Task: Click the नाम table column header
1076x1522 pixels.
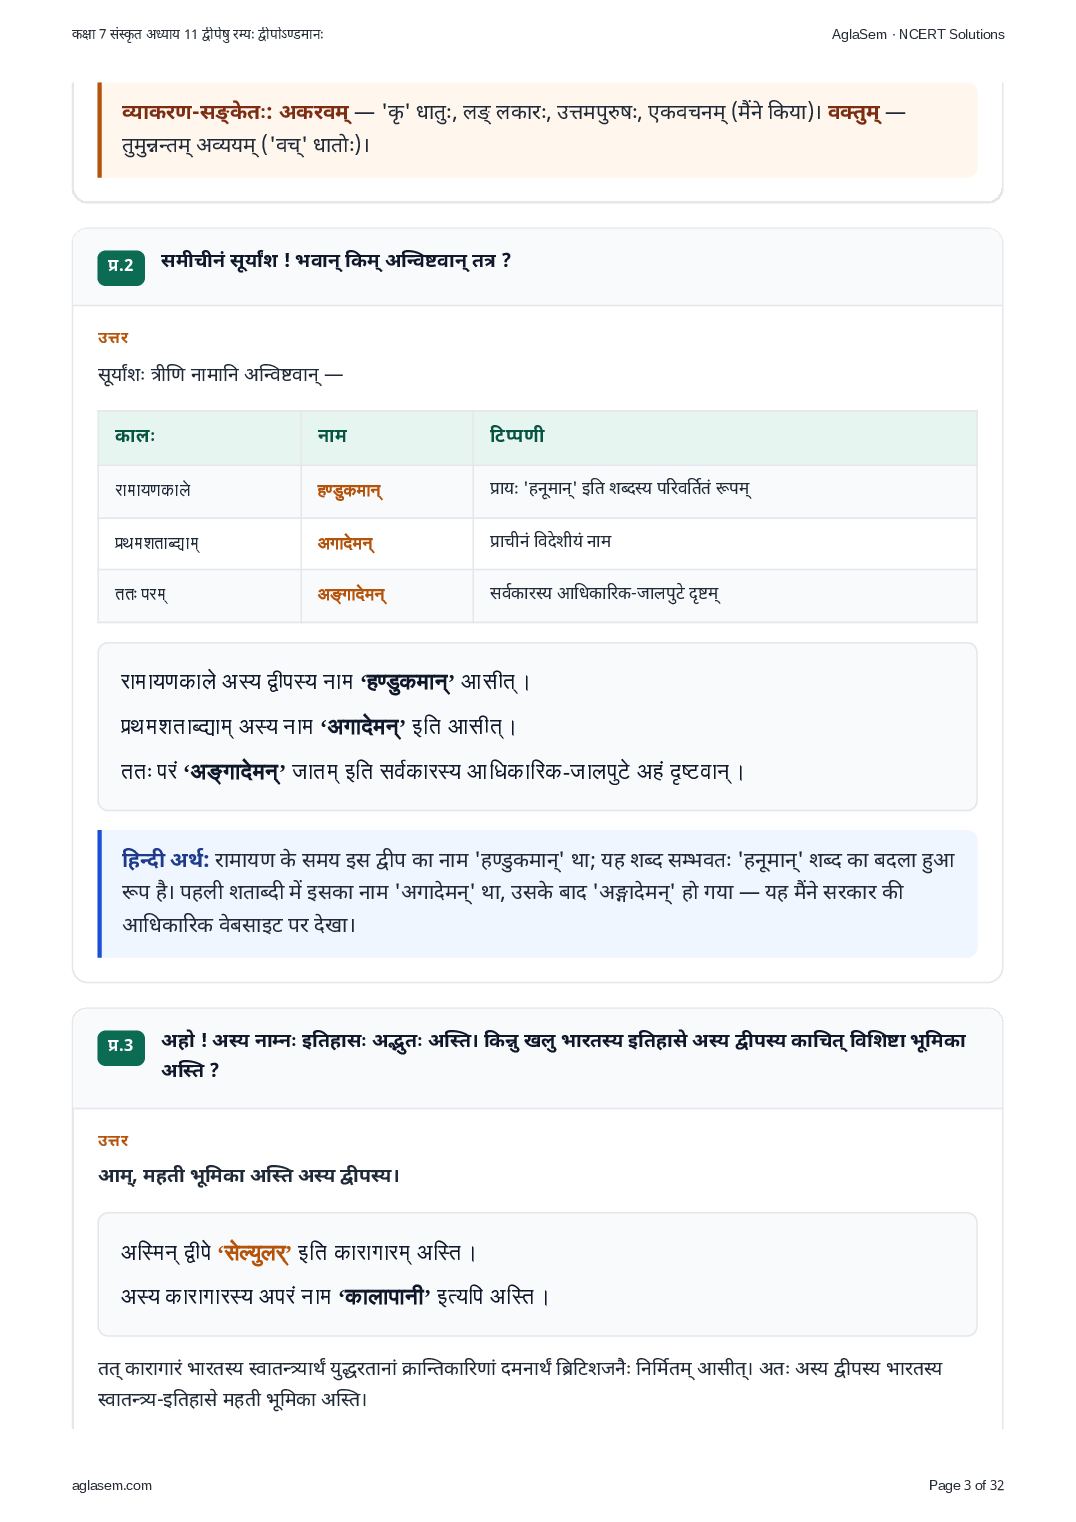Action: pyautogui.click(x=332, y=436)
